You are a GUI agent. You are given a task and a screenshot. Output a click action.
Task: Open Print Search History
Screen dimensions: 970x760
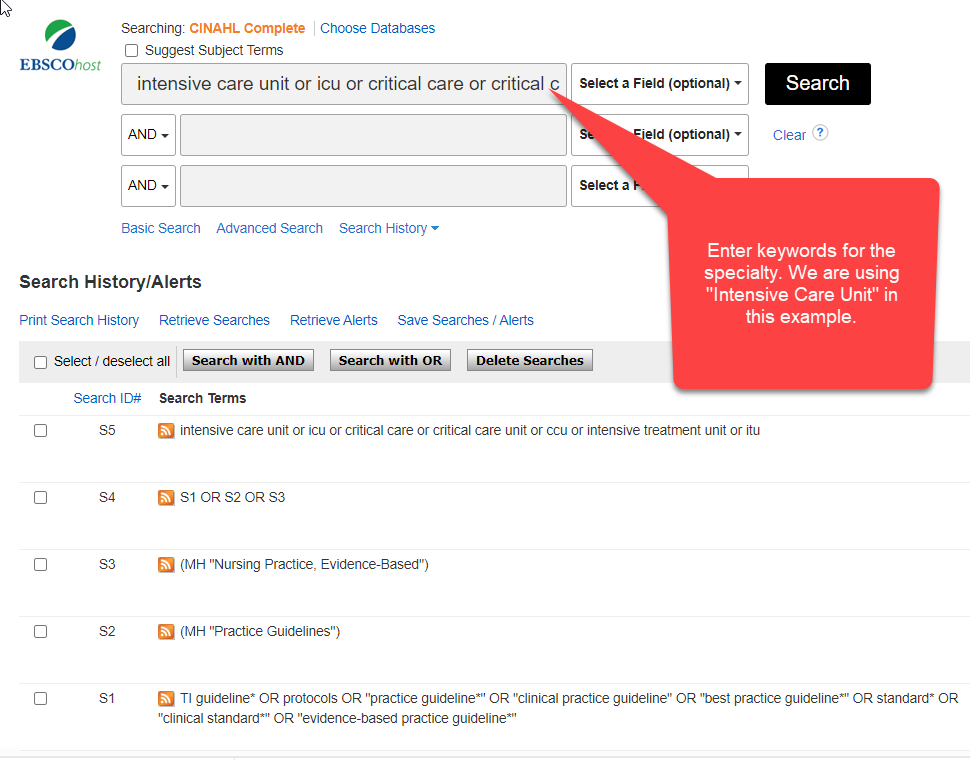(79, 320)
